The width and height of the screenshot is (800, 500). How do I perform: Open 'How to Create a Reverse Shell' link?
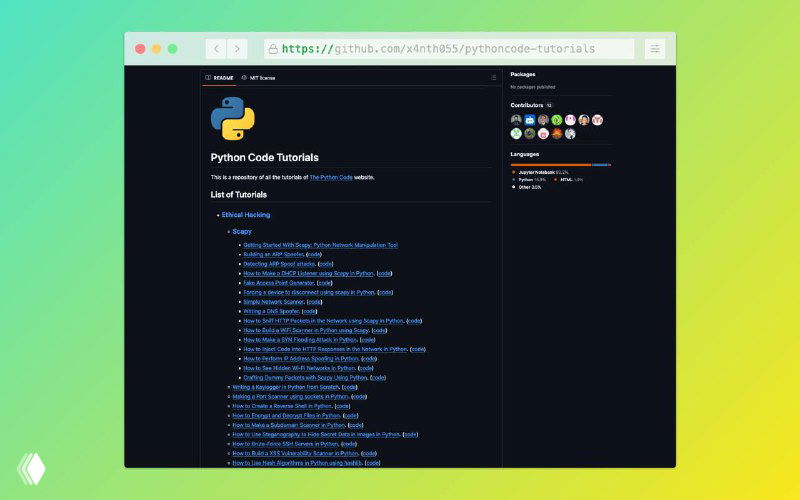point(282,406)
